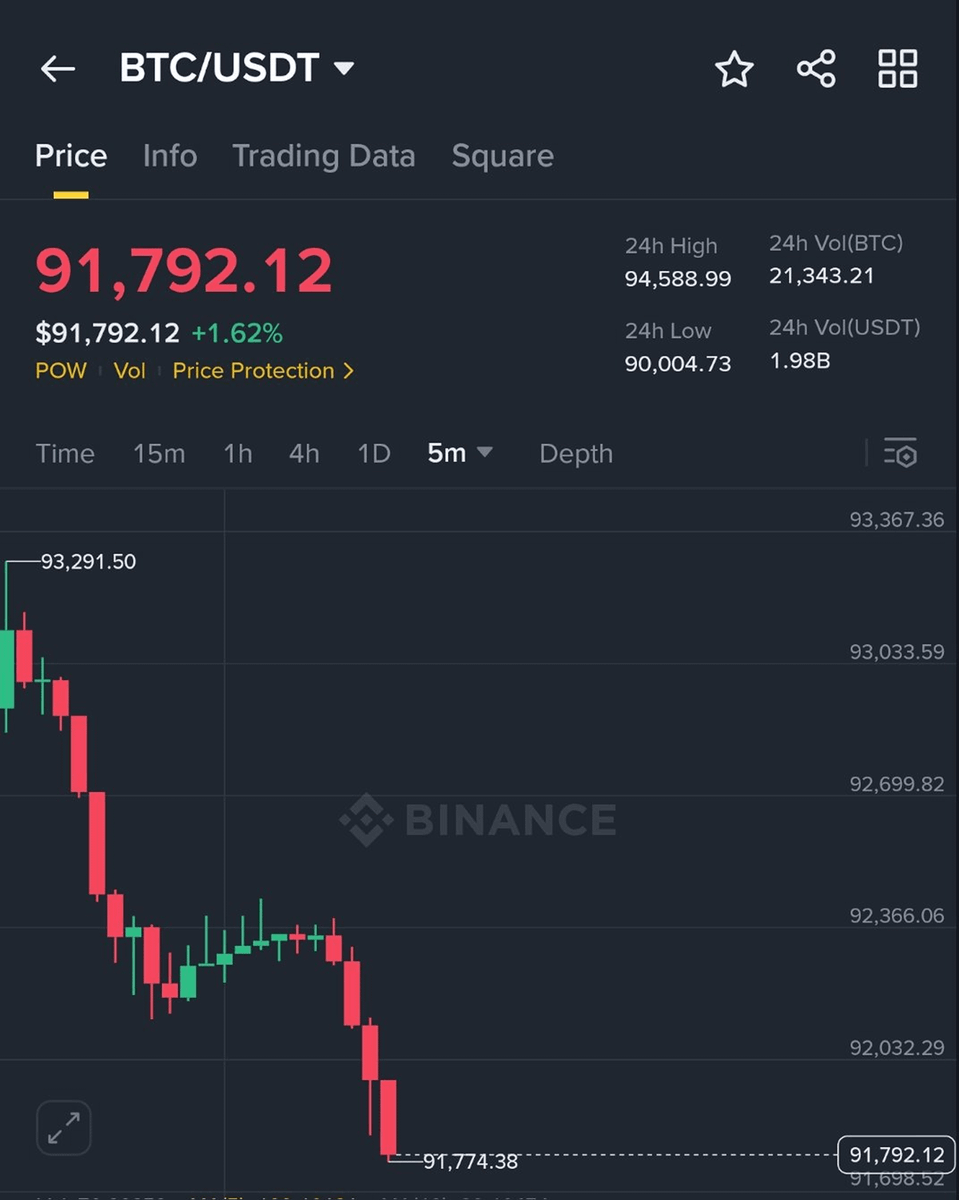
Task: Tap the 24h Vol(USDT) value 1.98B
Action: click(800, 360)
